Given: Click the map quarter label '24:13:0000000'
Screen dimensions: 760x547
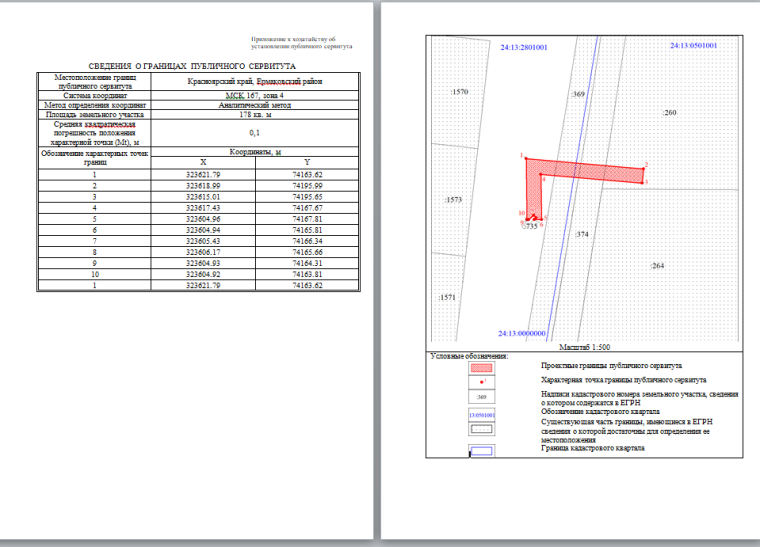Looking at the screenshot, I should pos(522,334).
